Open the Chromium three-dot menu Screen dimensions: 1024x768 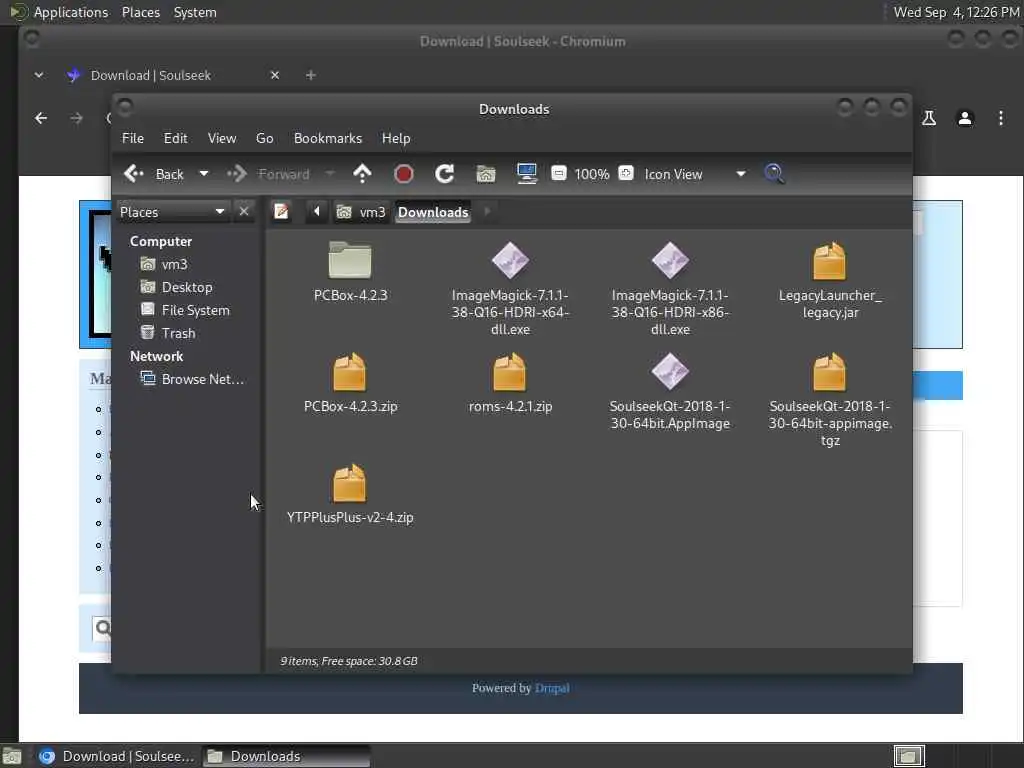[x=1000, y=118]
